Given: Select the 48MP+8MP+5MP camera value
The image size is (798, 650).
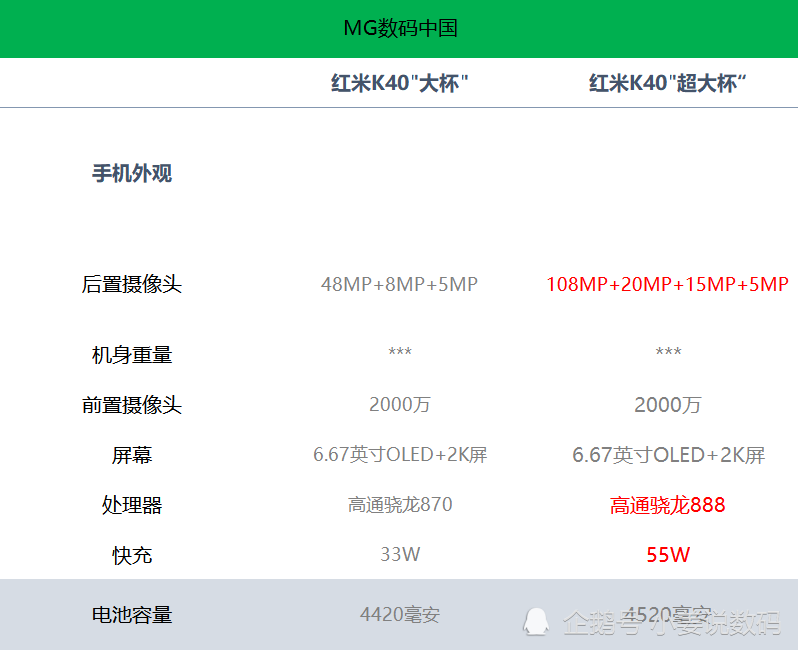Looking at the screenshot, I should (400, 284).
